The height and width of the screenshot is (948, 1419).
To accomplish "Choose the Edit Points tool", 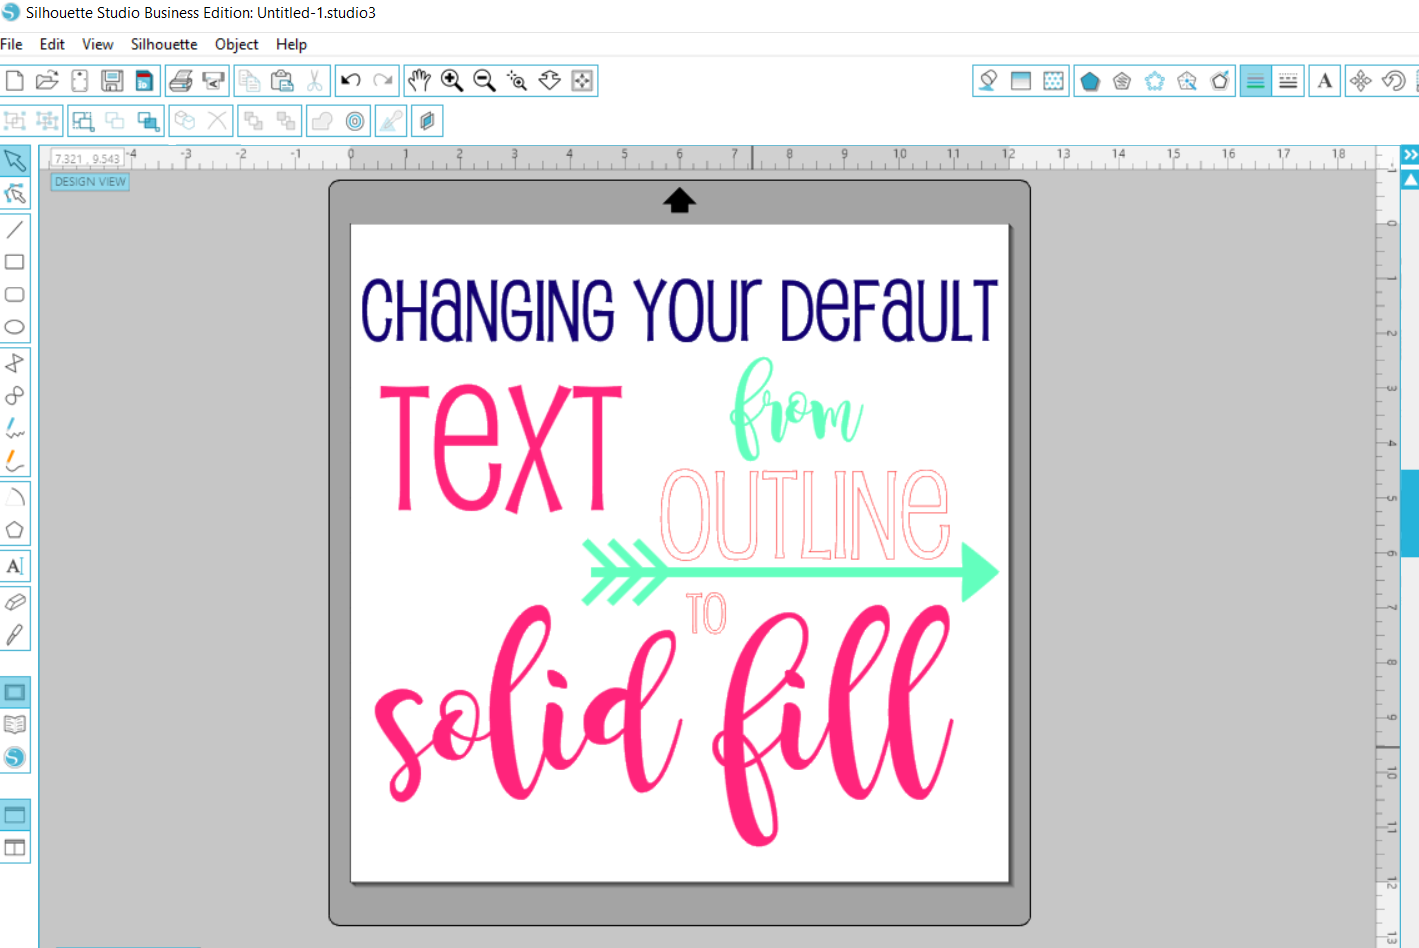I will coord(15,193).
